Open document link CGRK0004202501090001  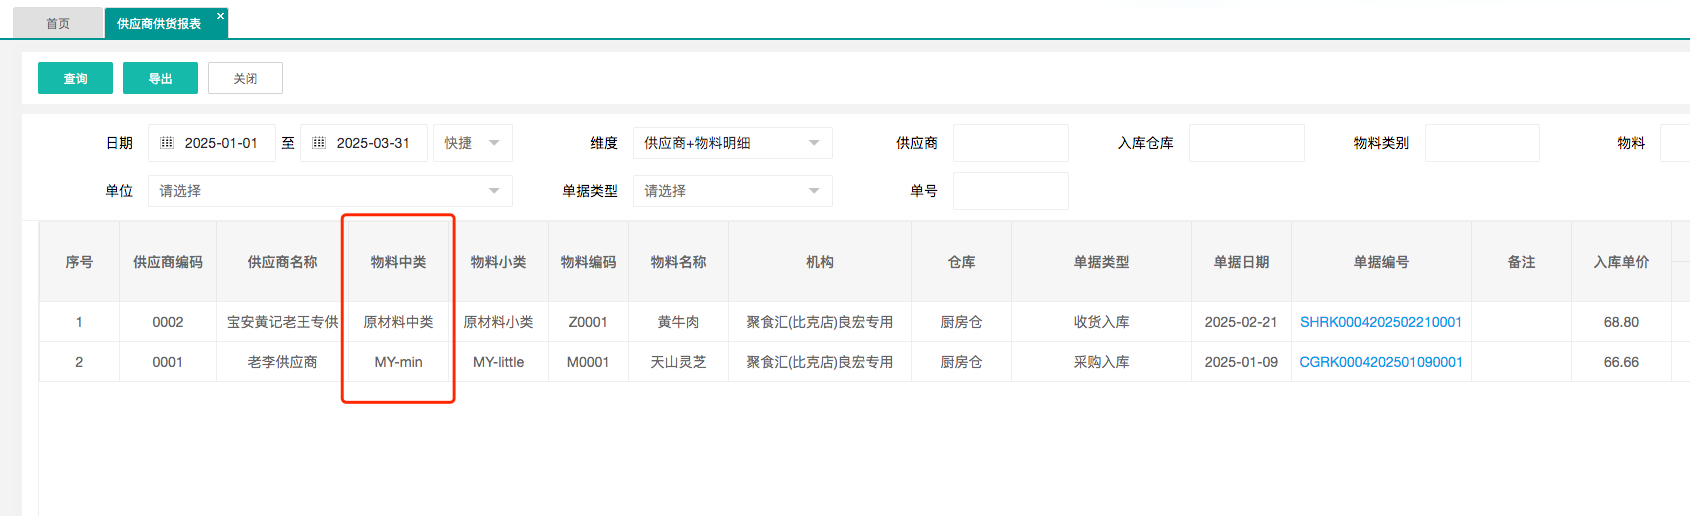[x=1380, y=362]
